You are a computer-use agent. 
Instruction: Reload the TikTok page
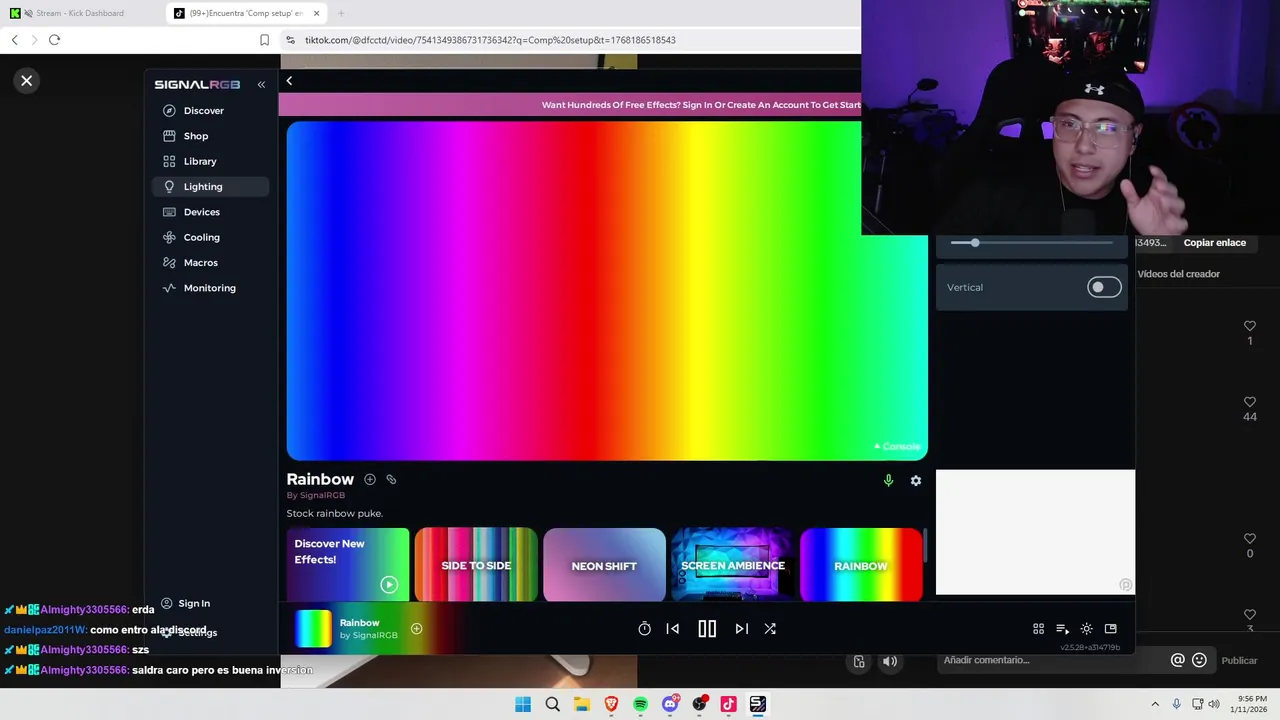(x=54, y=40)
